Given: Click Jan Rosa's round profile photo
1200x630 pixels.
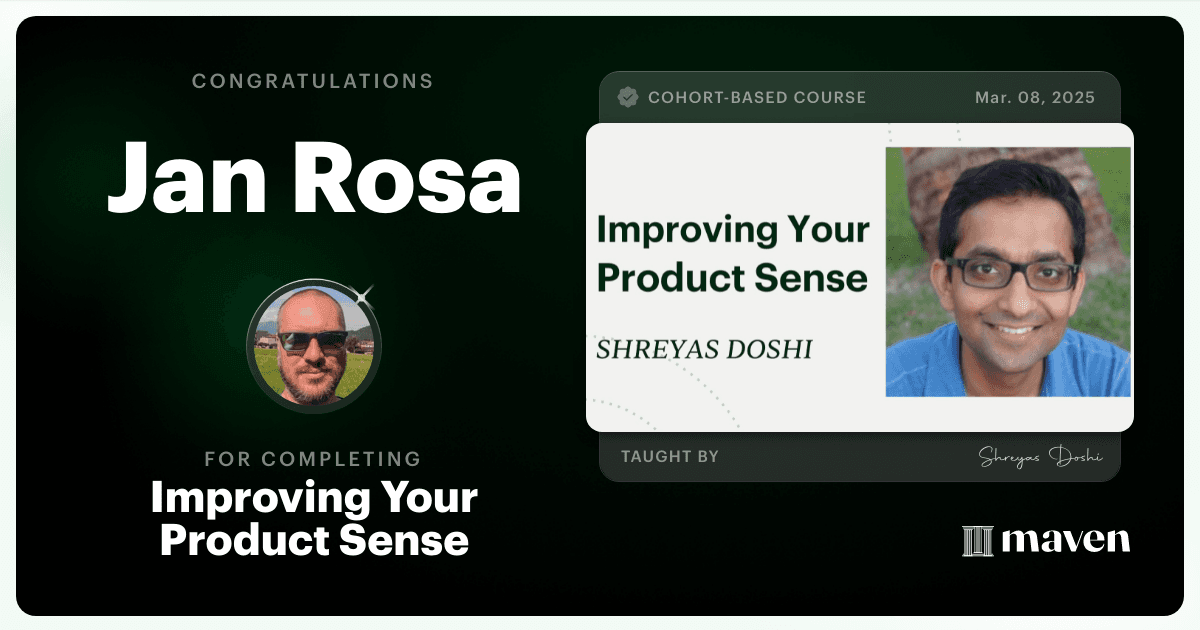Looking at the screenshot, I should (x=314, y=346).
